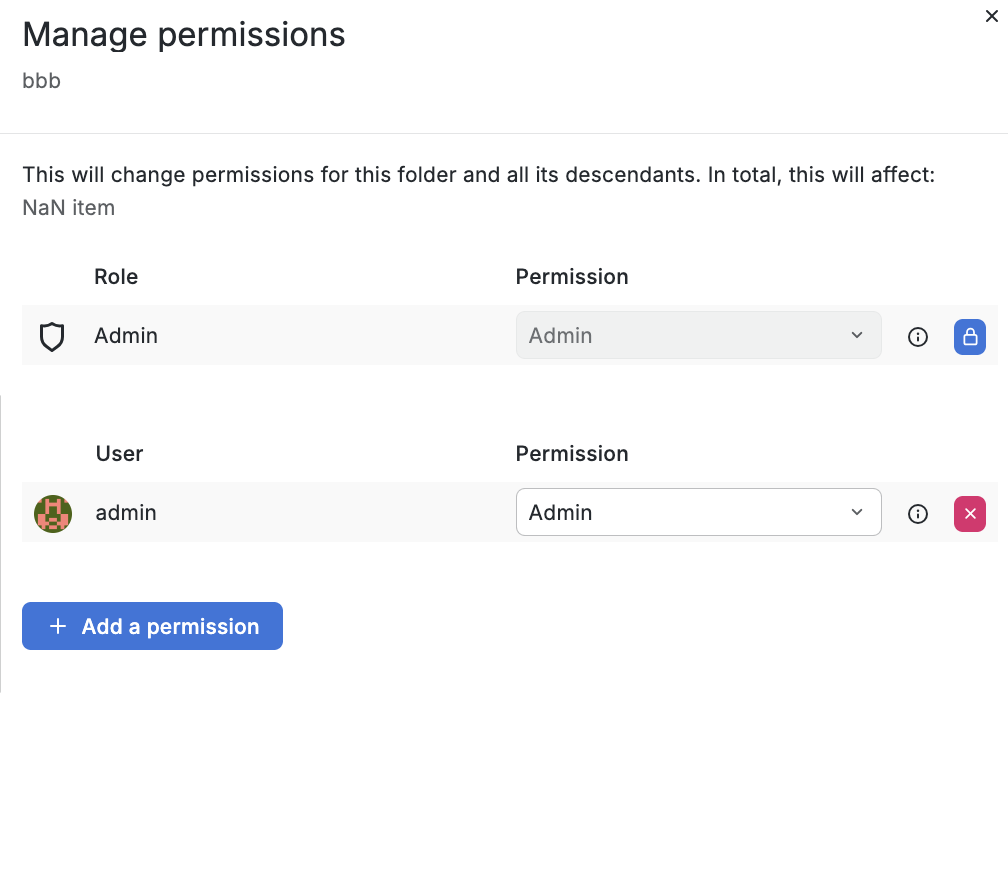Select the Admin role name label
Image resolution: width=1008 pixels, height=872 pixels.
point(126,335)
